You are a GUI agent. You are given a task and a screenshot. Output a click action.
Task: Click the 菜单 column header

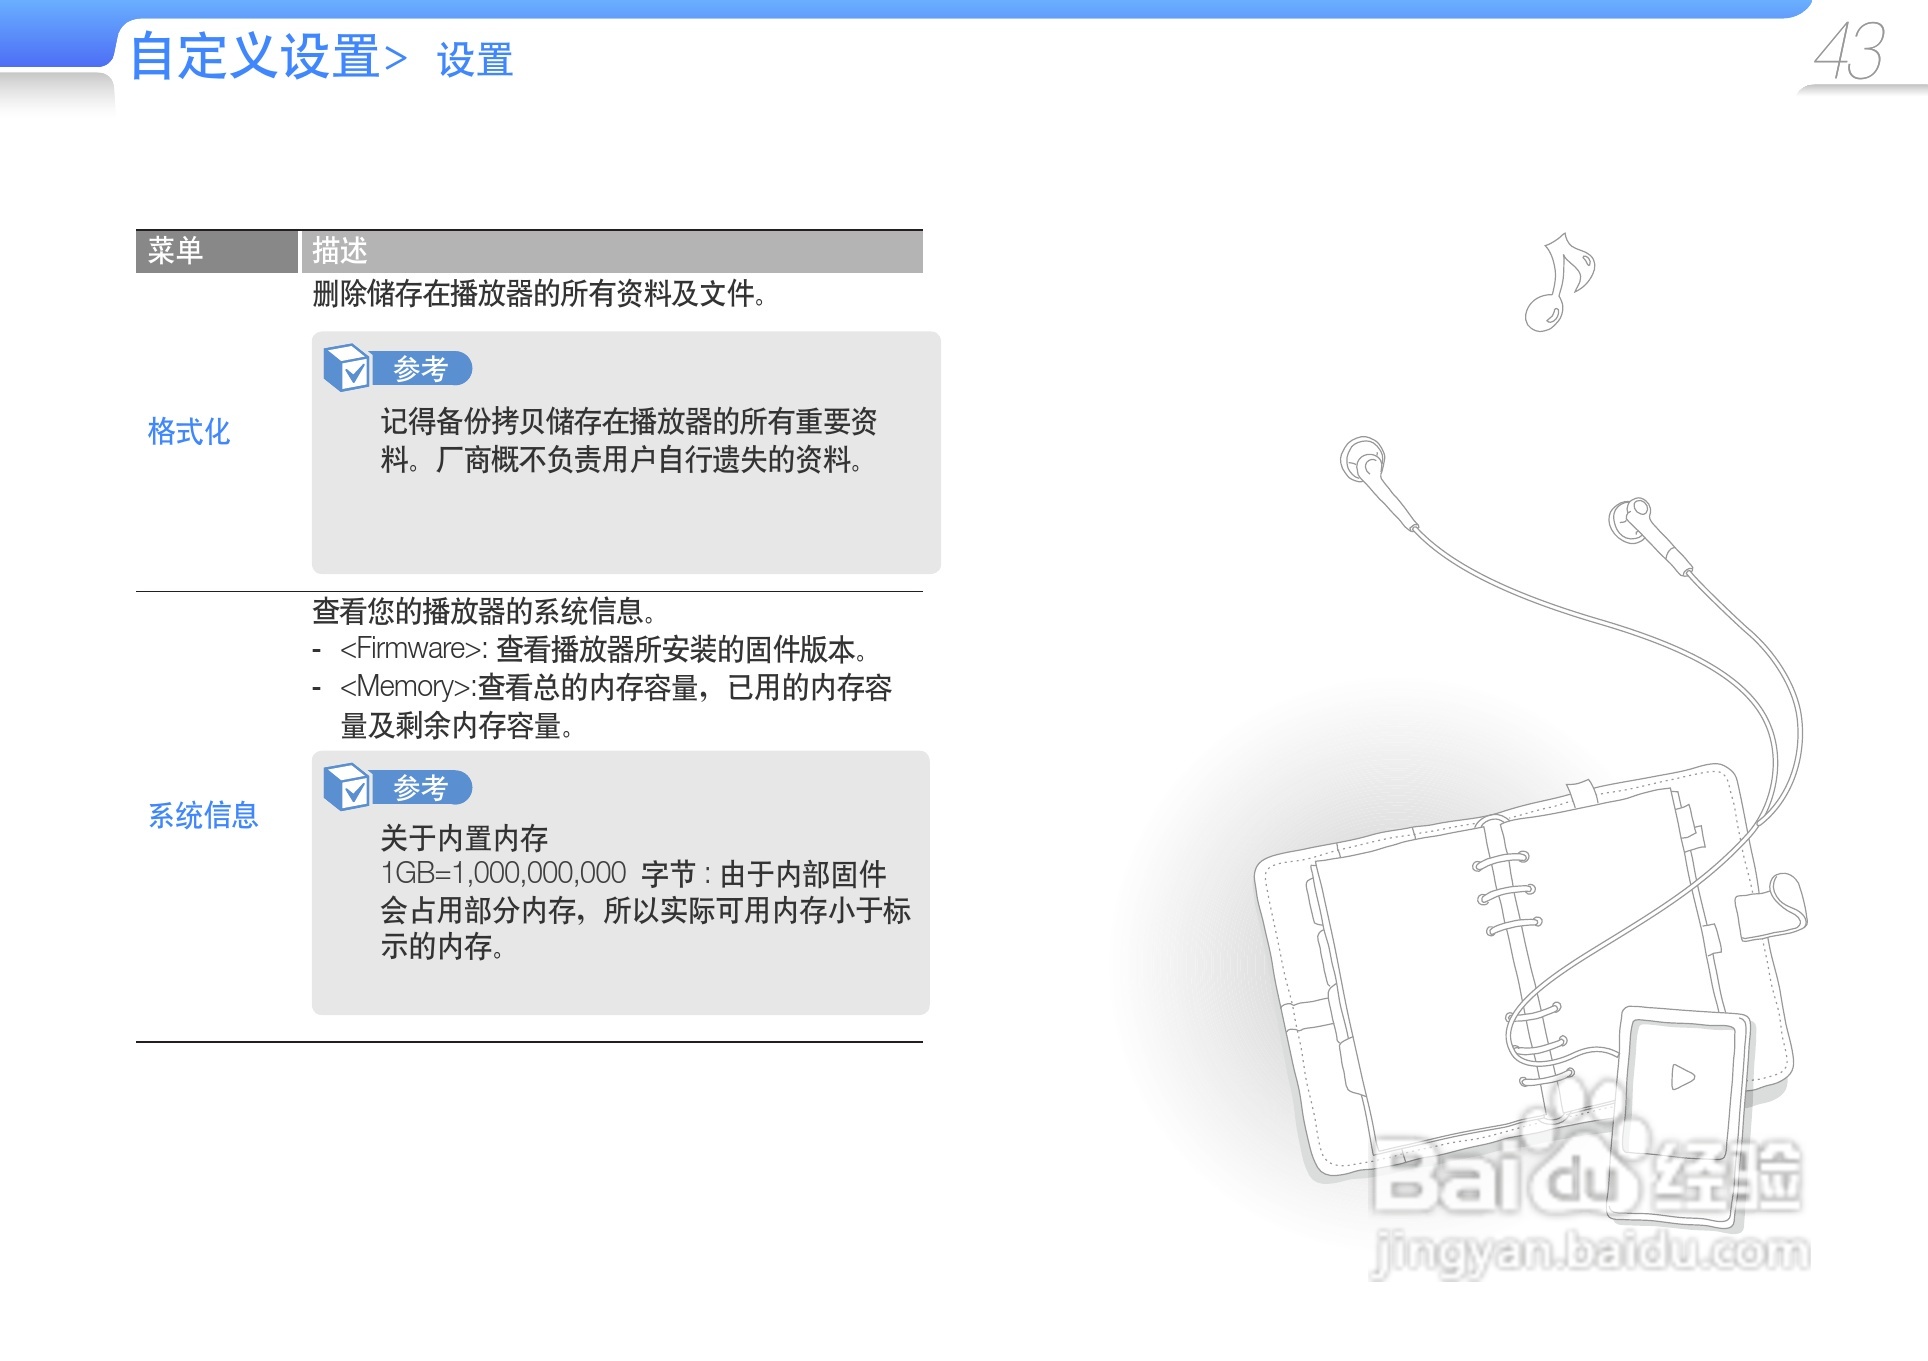(x=176, y=251)
